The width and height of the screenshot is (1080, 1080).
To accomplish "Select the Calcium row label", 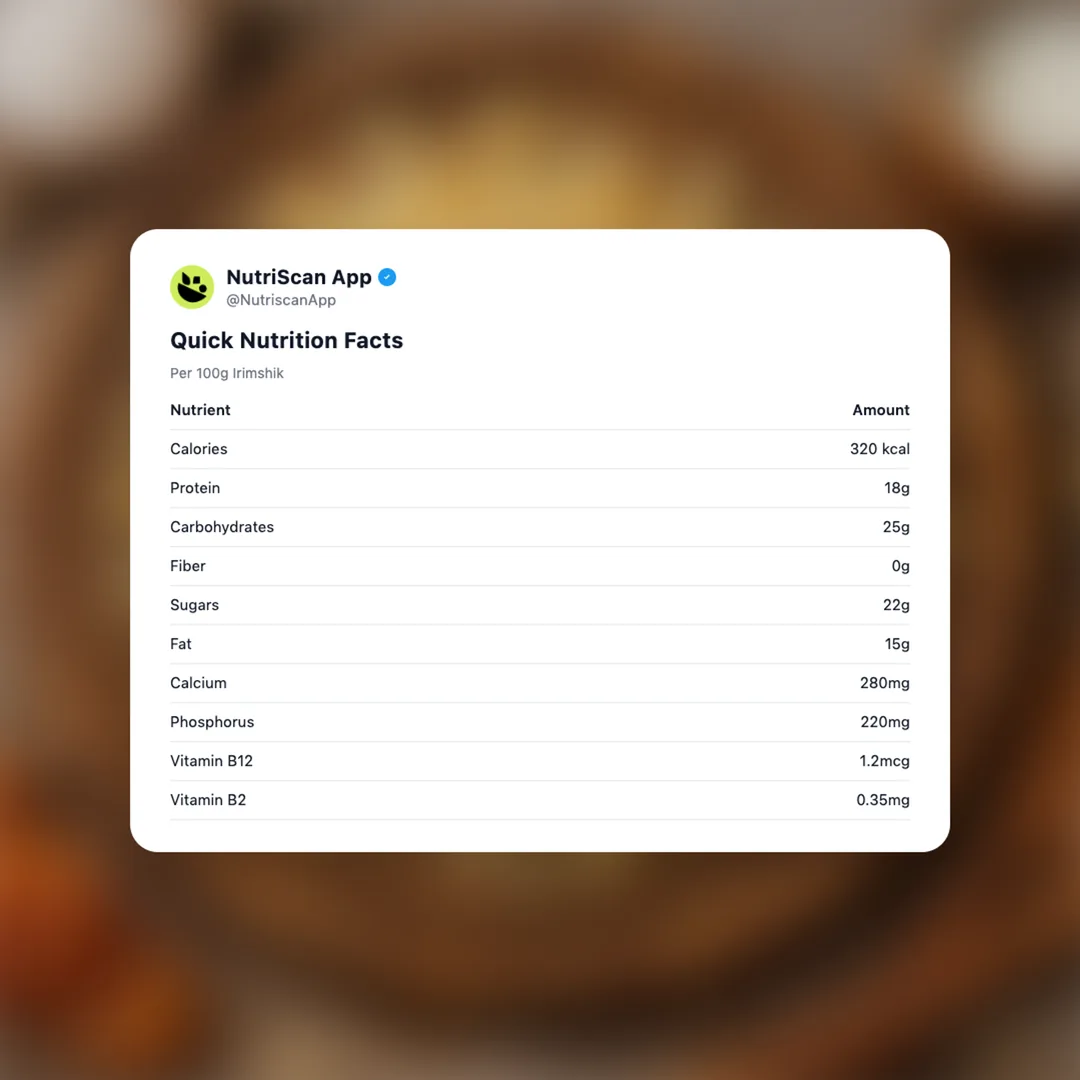I will pyautogui.click(x=198, y=683).
